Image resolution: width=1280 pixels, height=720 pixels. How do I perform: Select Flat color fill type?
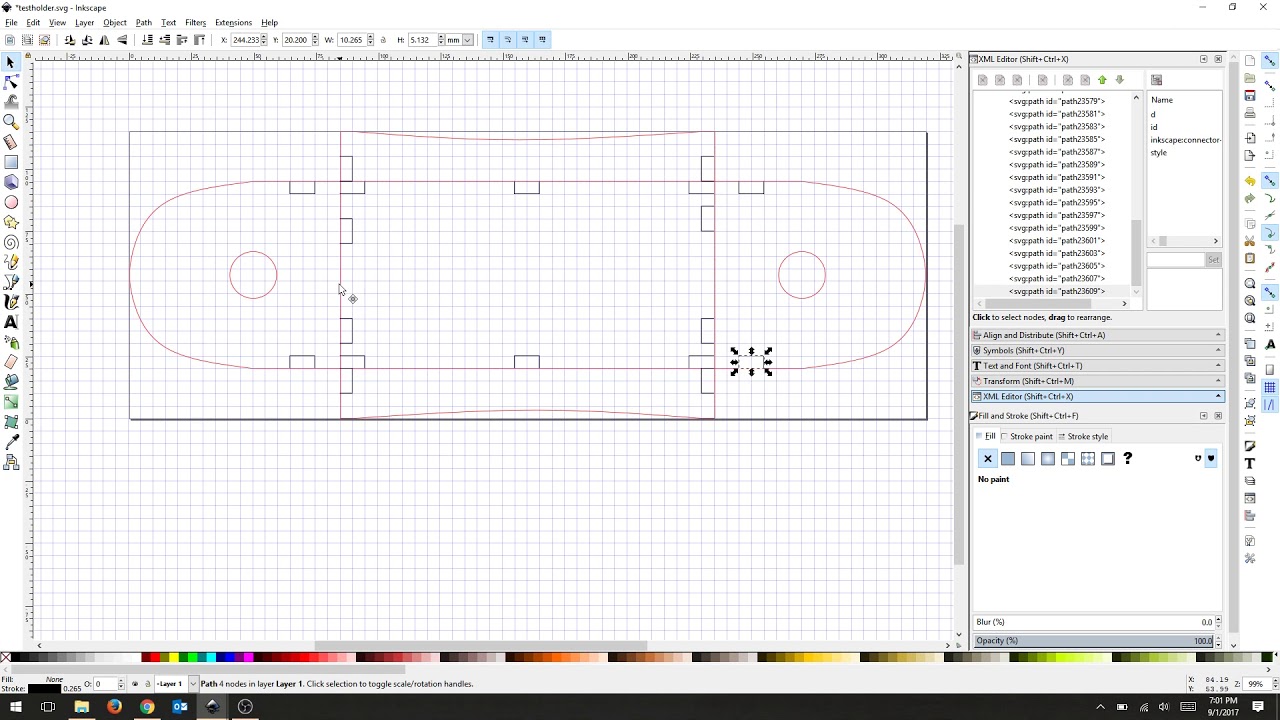(x=1008, y=459)
